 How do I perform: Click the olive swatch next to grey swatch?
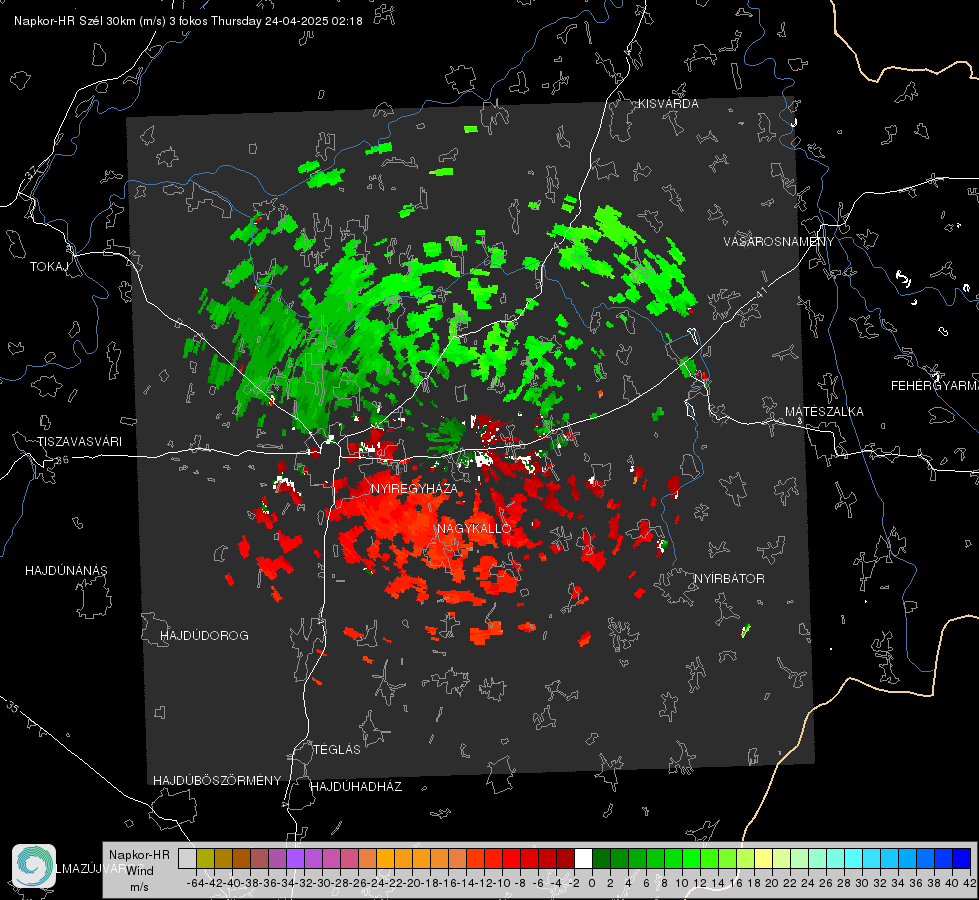tap(205, 858)
